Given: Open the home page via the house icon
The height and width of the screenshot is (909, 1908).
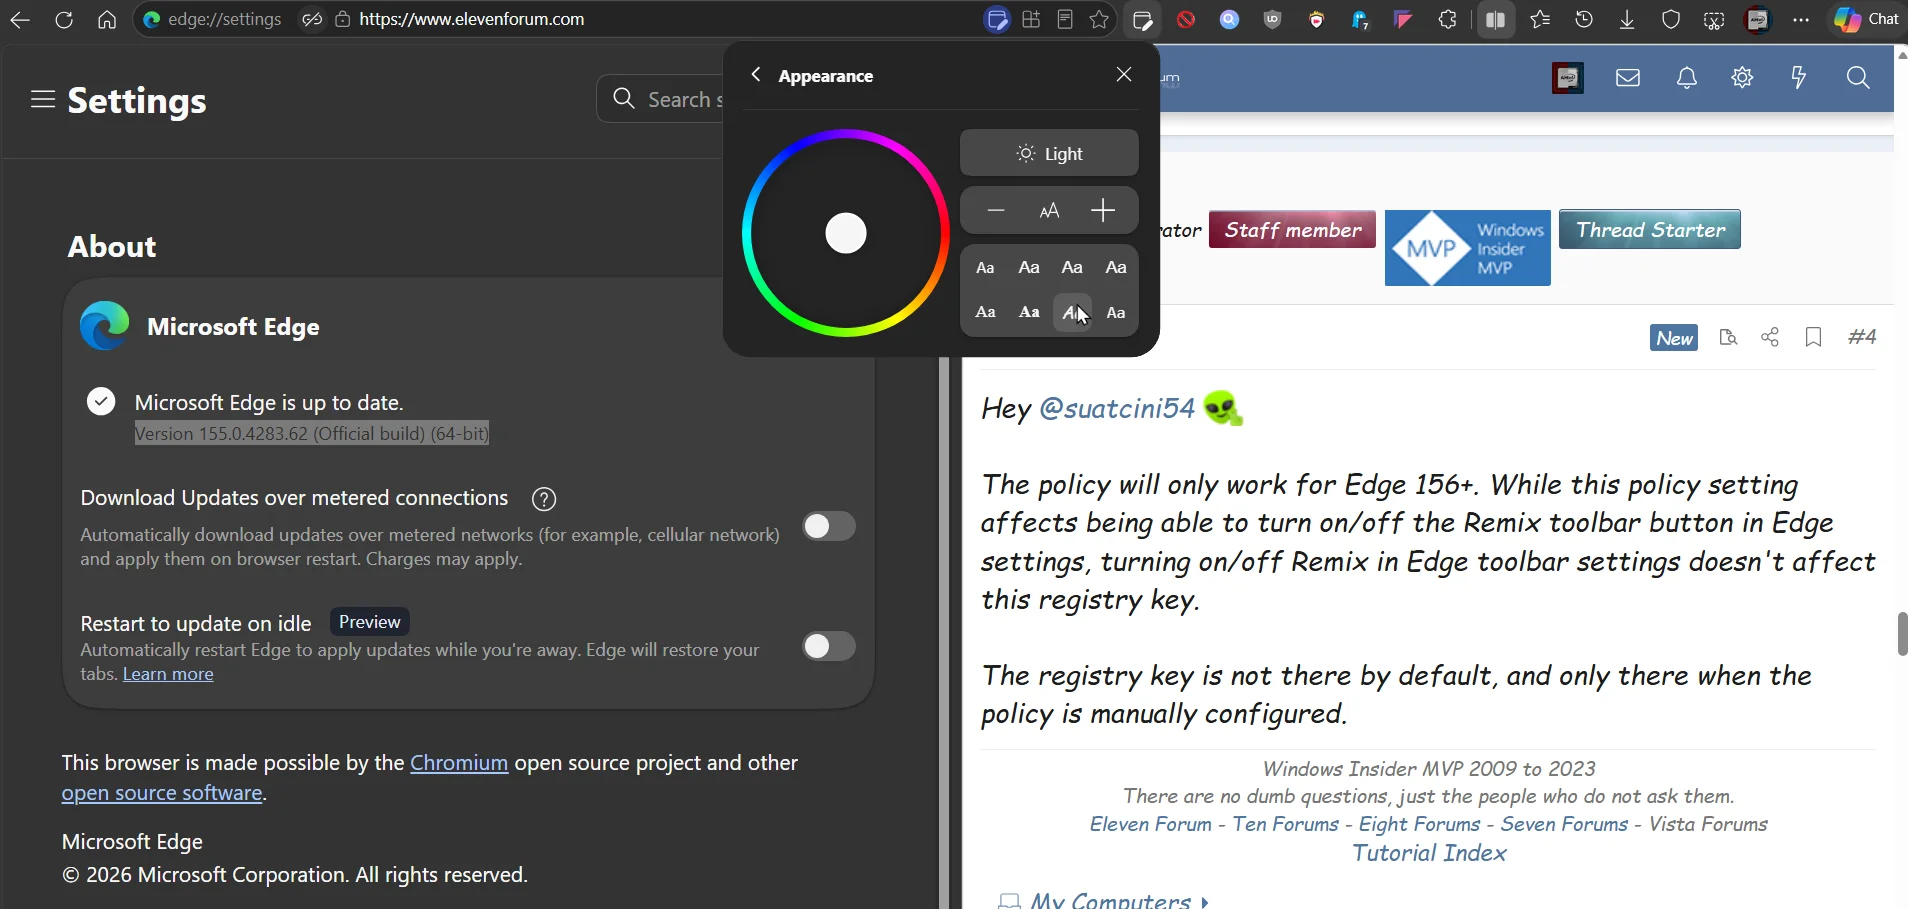Looking at the screenshot, I should click(107, 19).
